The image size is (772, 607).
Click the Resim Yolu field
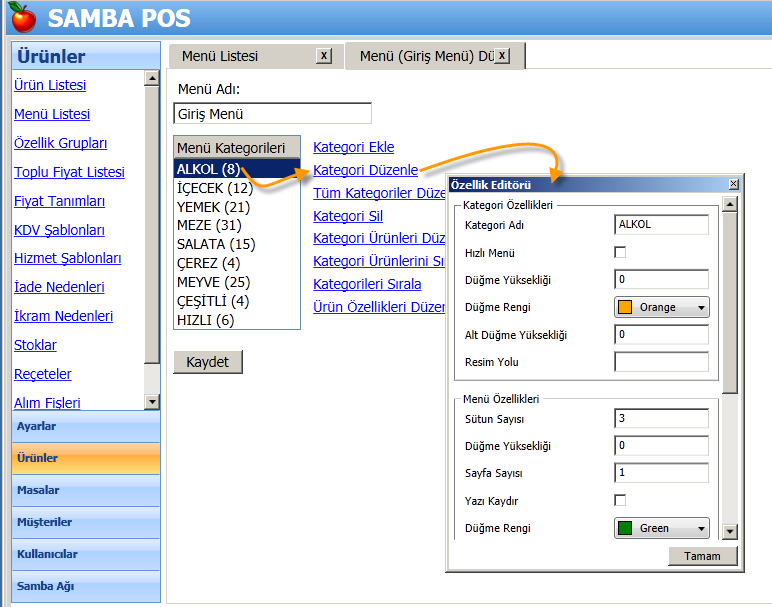coord(661,362)
